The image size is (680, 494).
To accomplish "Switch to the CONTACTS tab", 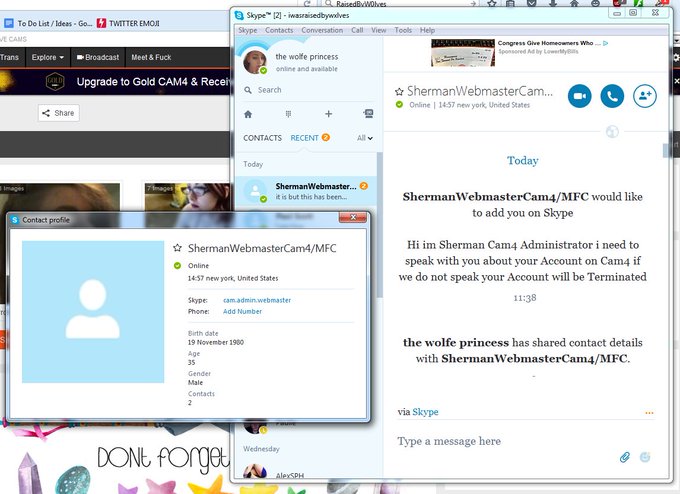I will click(x=262, y=138).
